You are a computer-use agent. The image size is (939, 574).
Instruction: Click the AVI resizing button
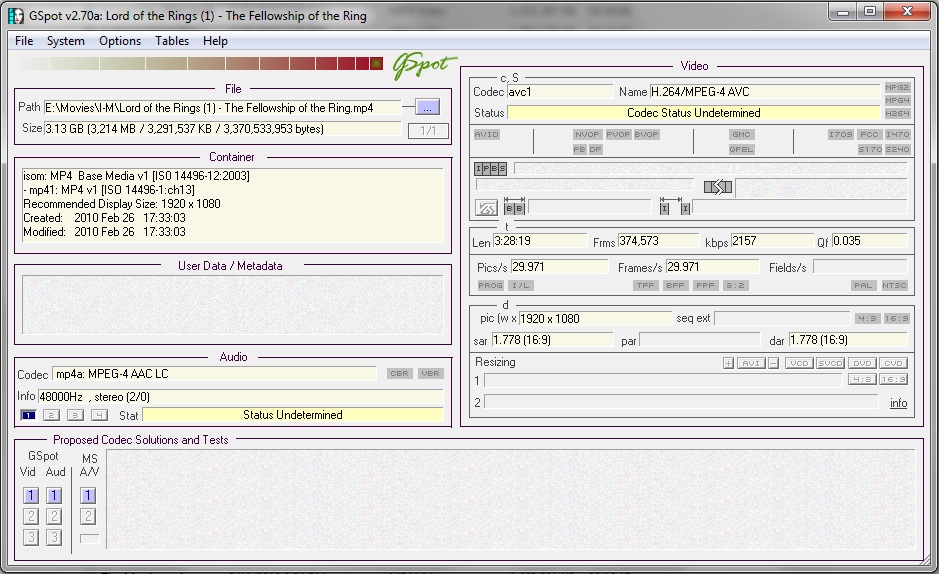click(x=751, y=363)
